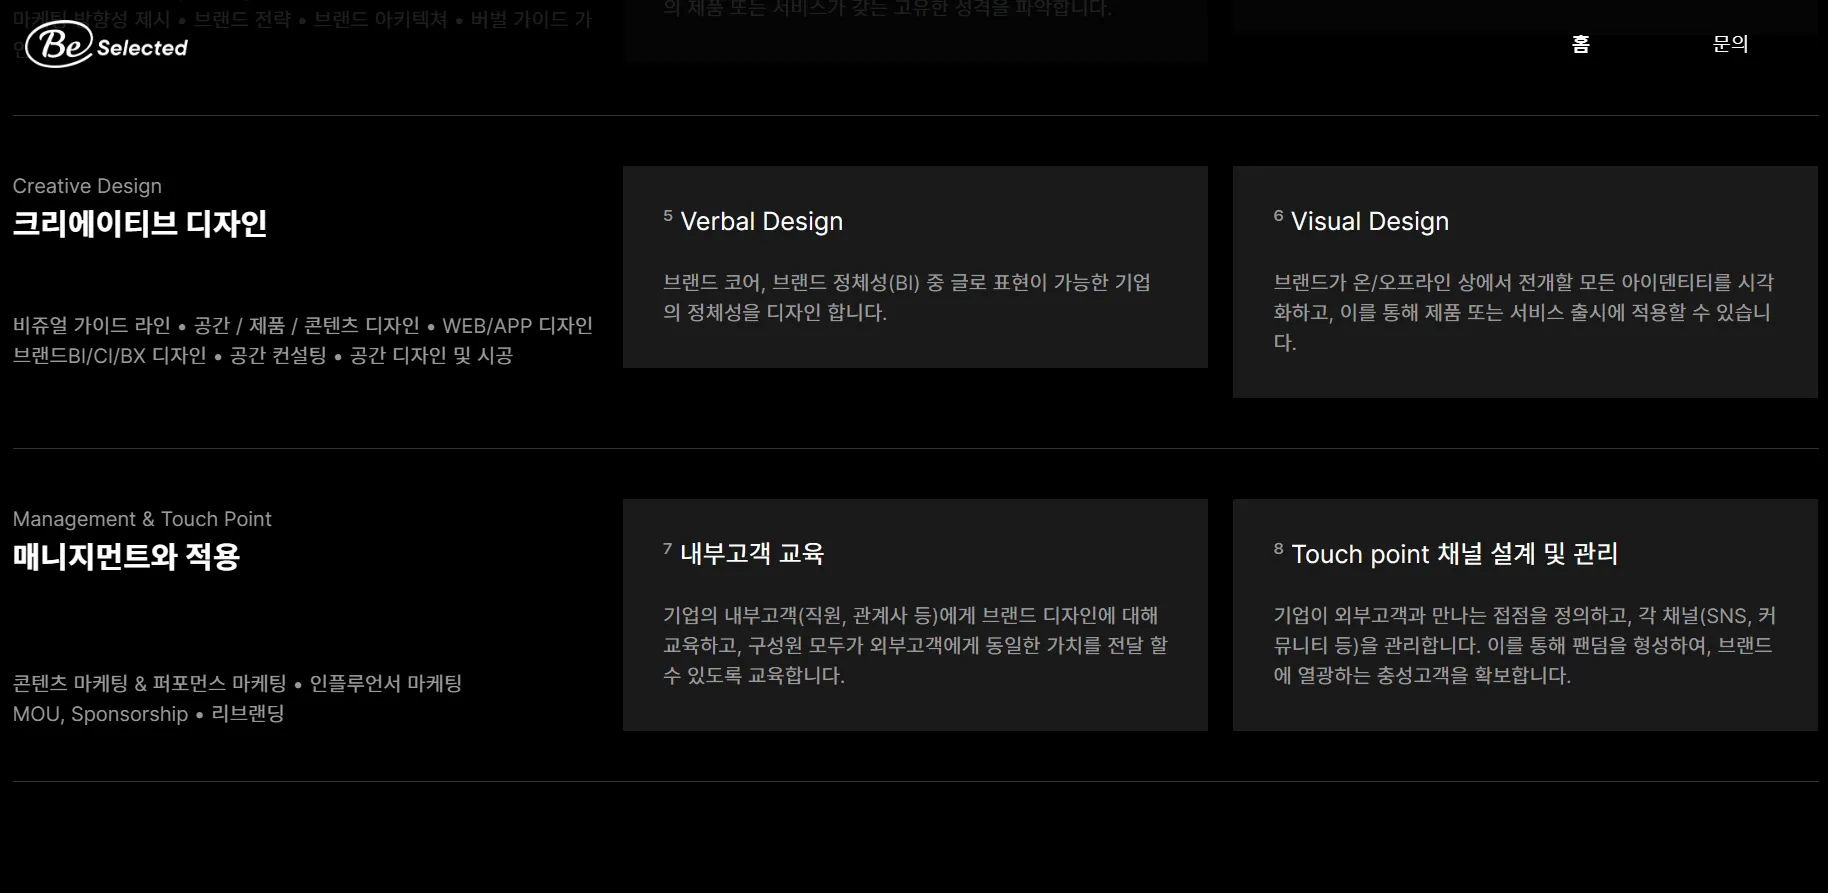Click the Verbal Design description paragraph
The width and height of the screenshot is (1828, 893).
coord(907,297)
